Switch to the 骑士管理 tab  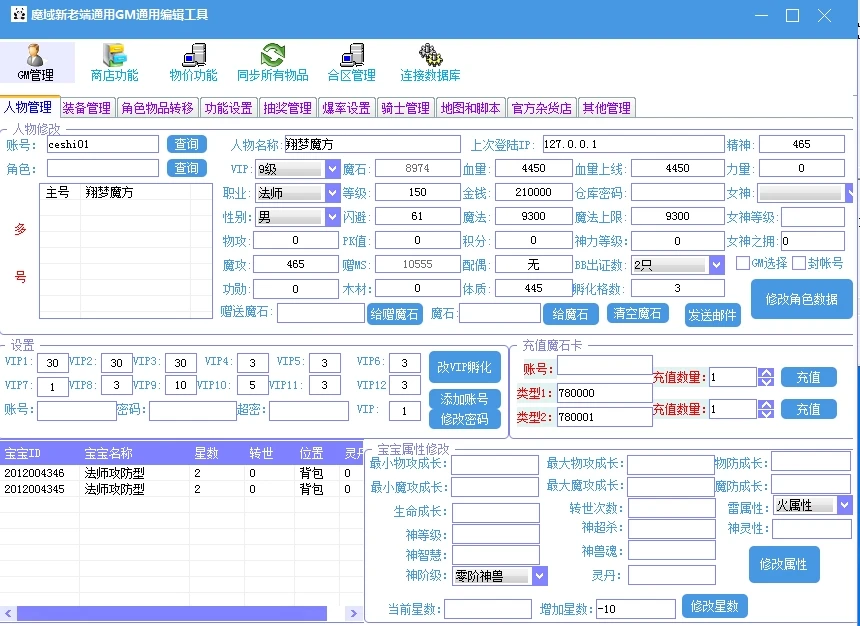tap(406, 108)
